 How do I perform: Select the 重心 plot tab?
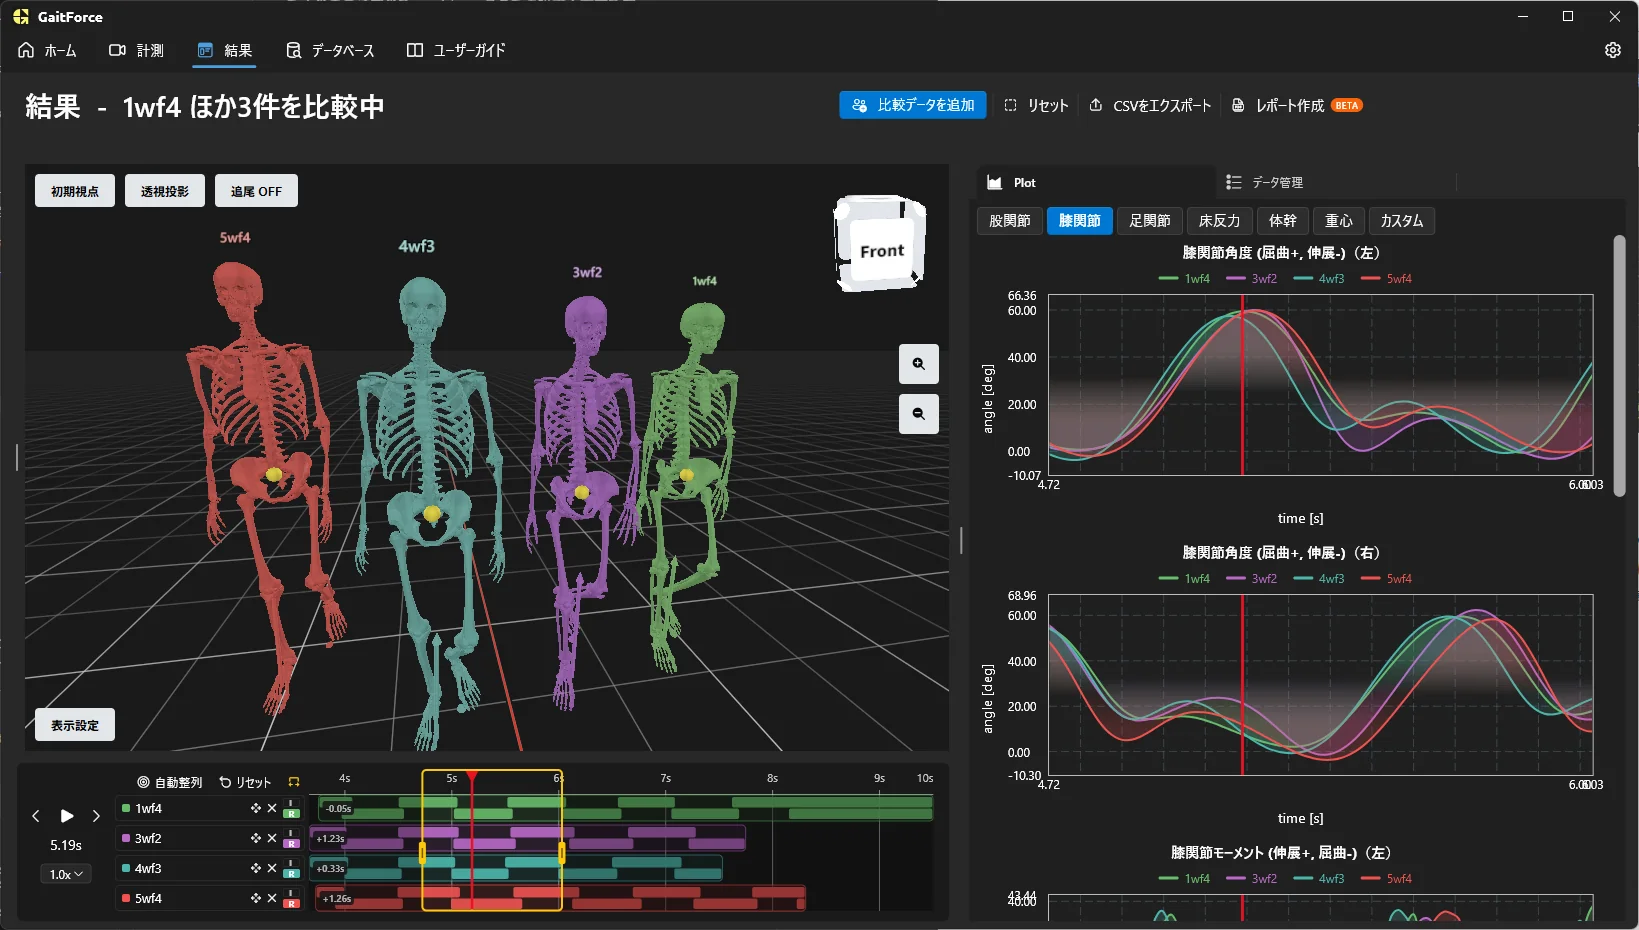tap(1339, 221)
